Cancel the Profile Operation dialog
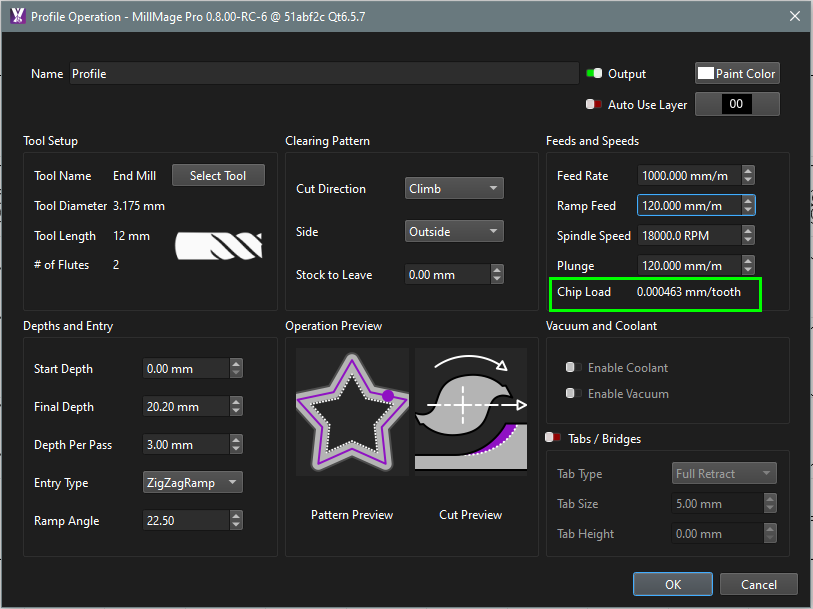This screenshot has width=813, height=609. pyautogui.click(x=759, y=584)
